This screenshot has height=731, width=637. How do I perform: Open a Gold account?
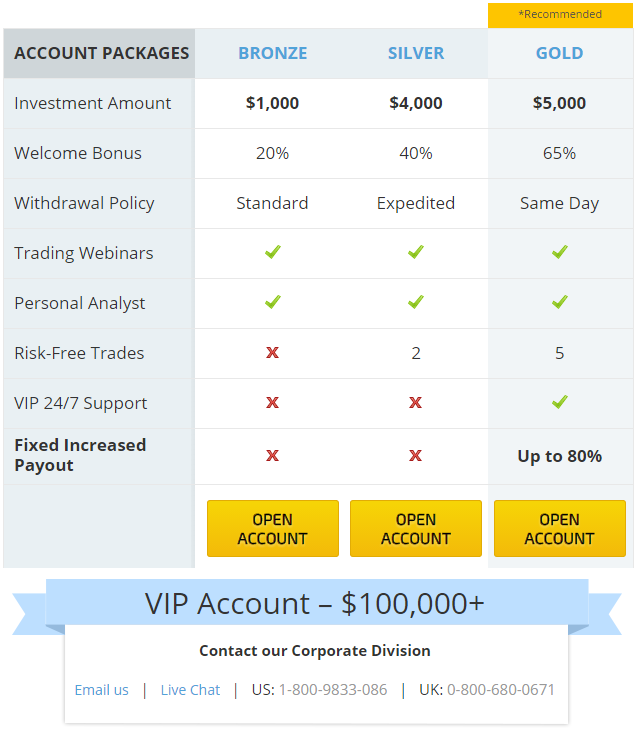(559, 528)
